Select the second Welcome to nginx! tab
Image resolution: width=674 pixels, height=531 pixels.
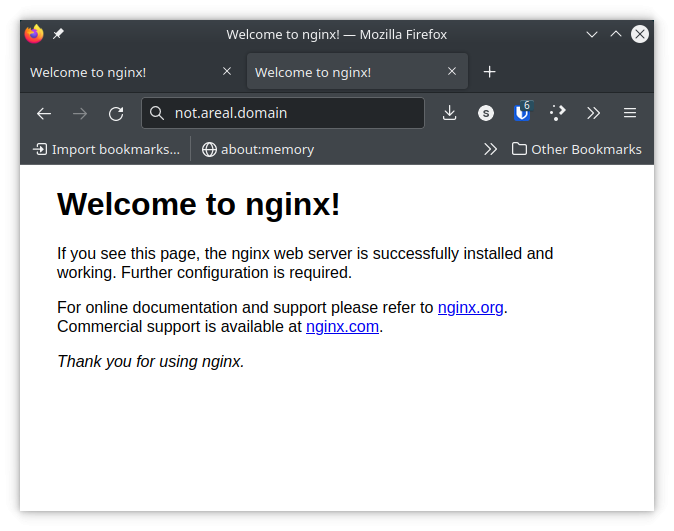click(348, 72)
